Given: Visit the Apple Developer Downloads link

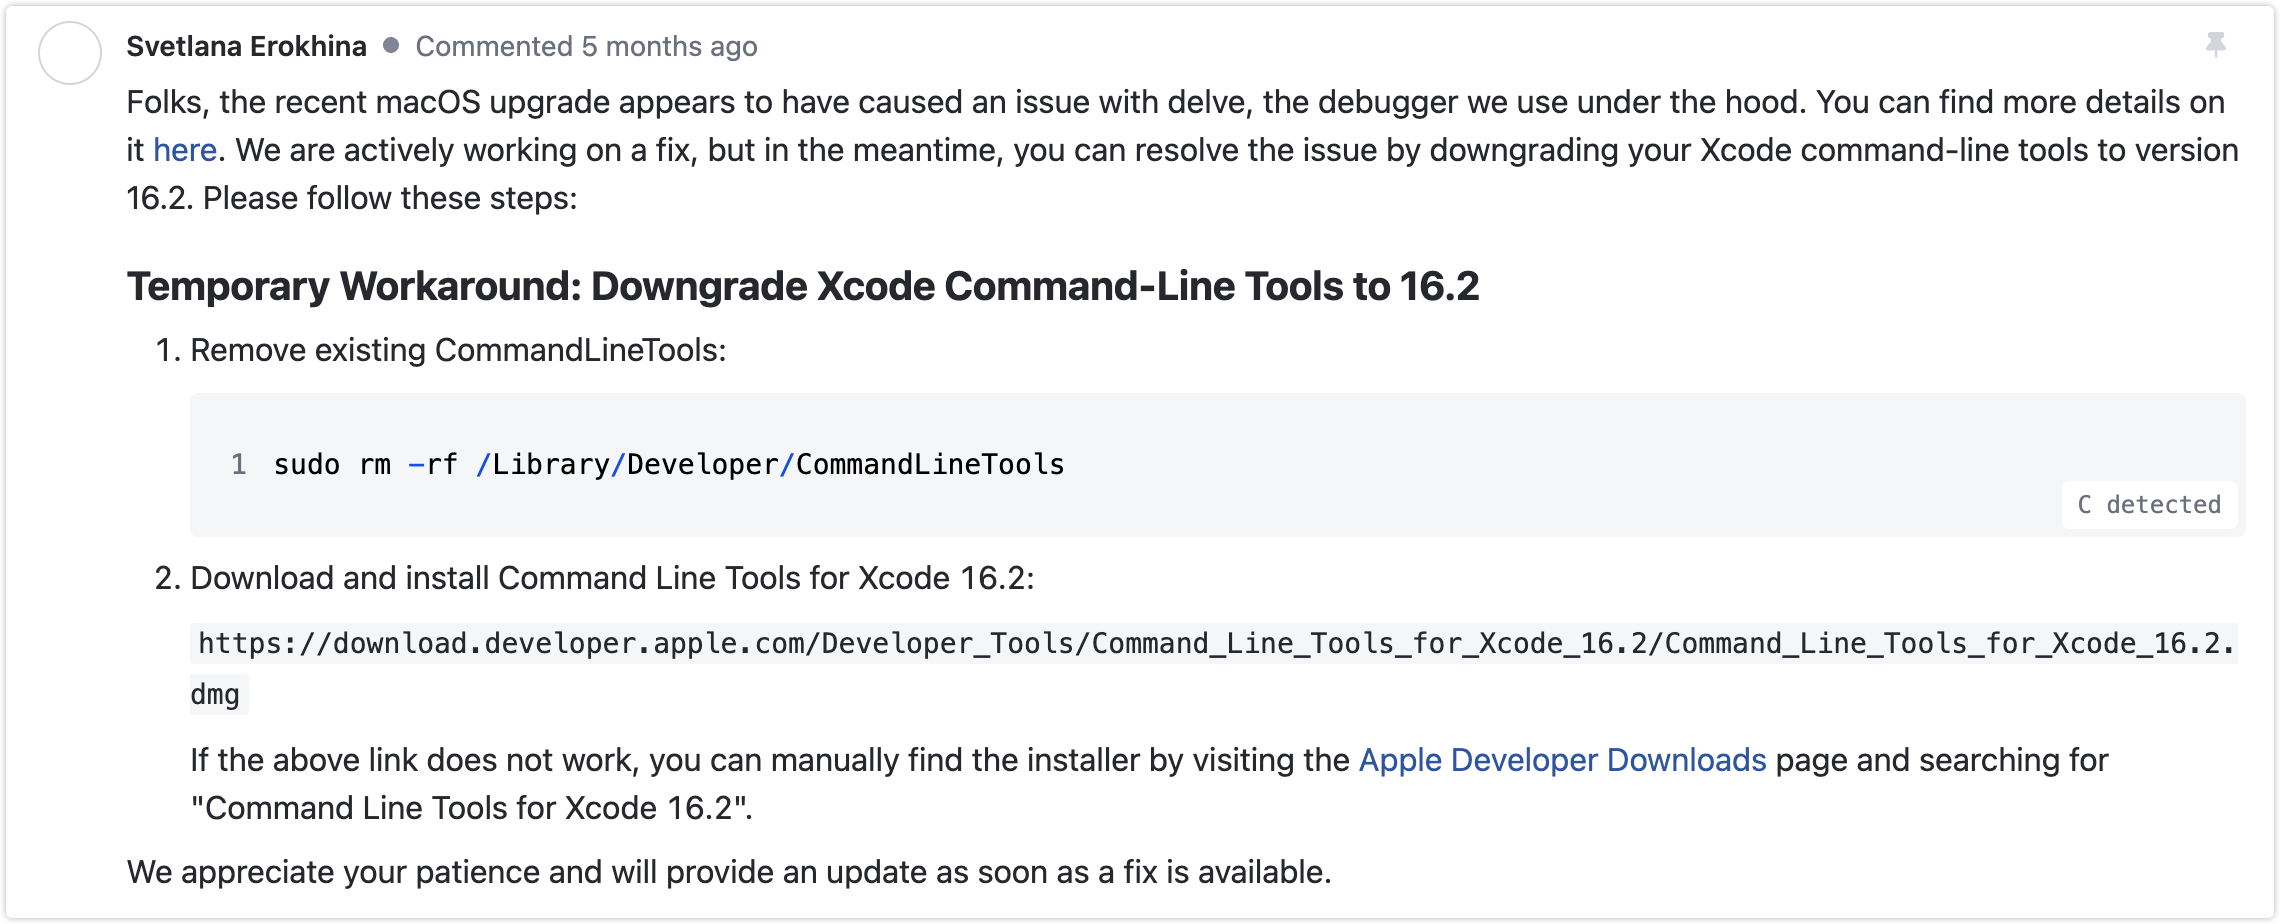Looking at the screenshot, I should [1562, 760].
